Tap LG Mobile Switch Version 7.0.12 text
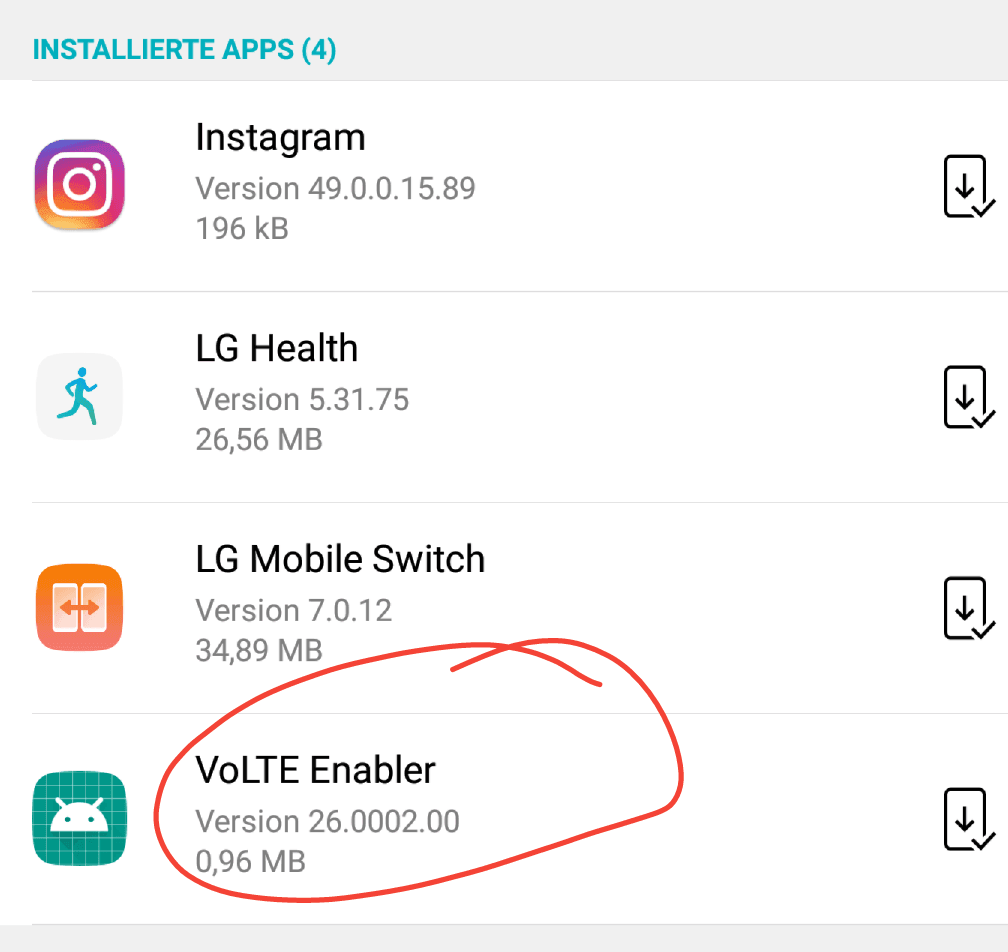The height and width of the screenshot is (952, 1008). tap(294, 610)
